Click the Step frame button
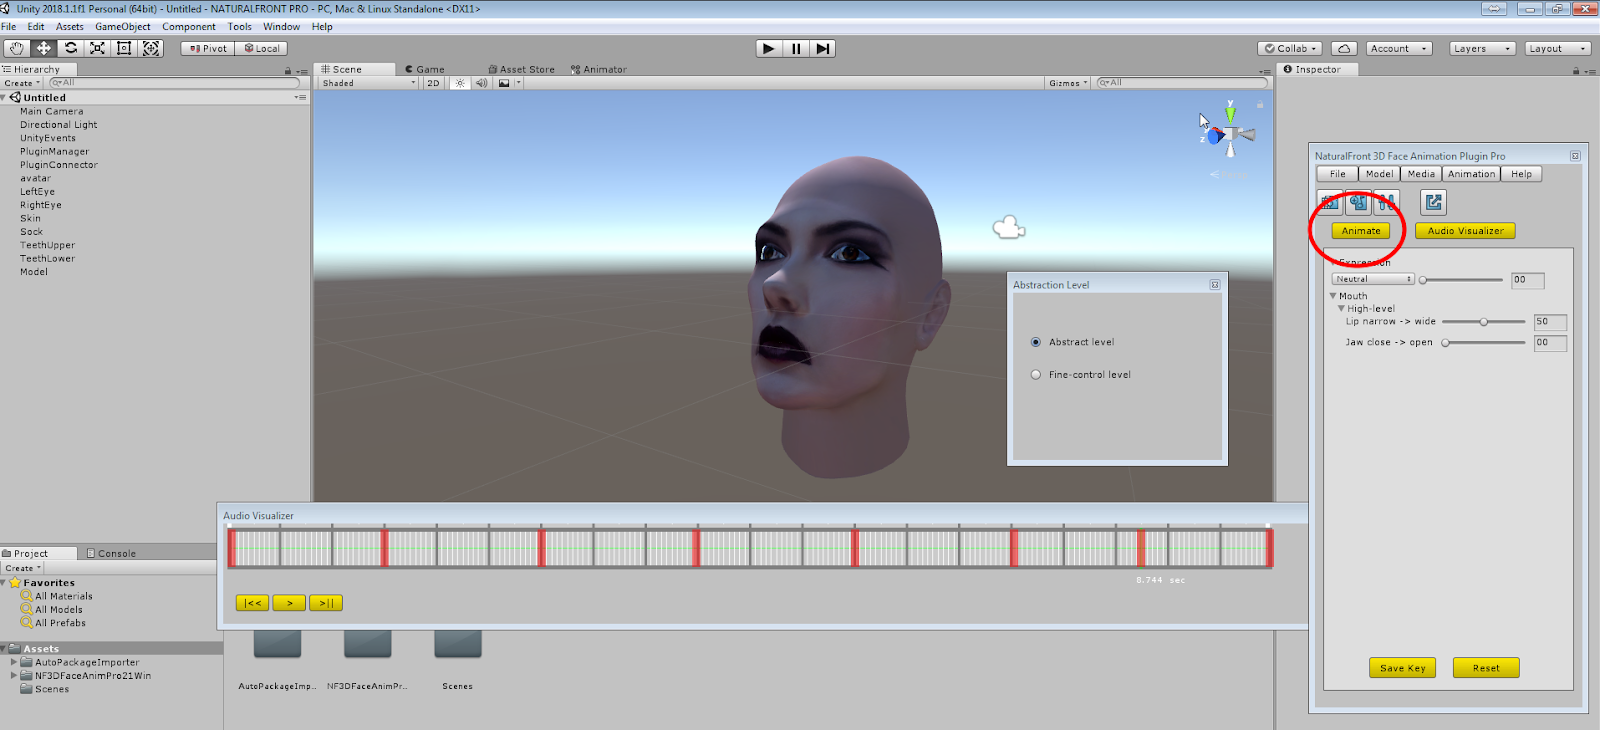This screenshot has height=730, width=1600. [x=823, y=48]
